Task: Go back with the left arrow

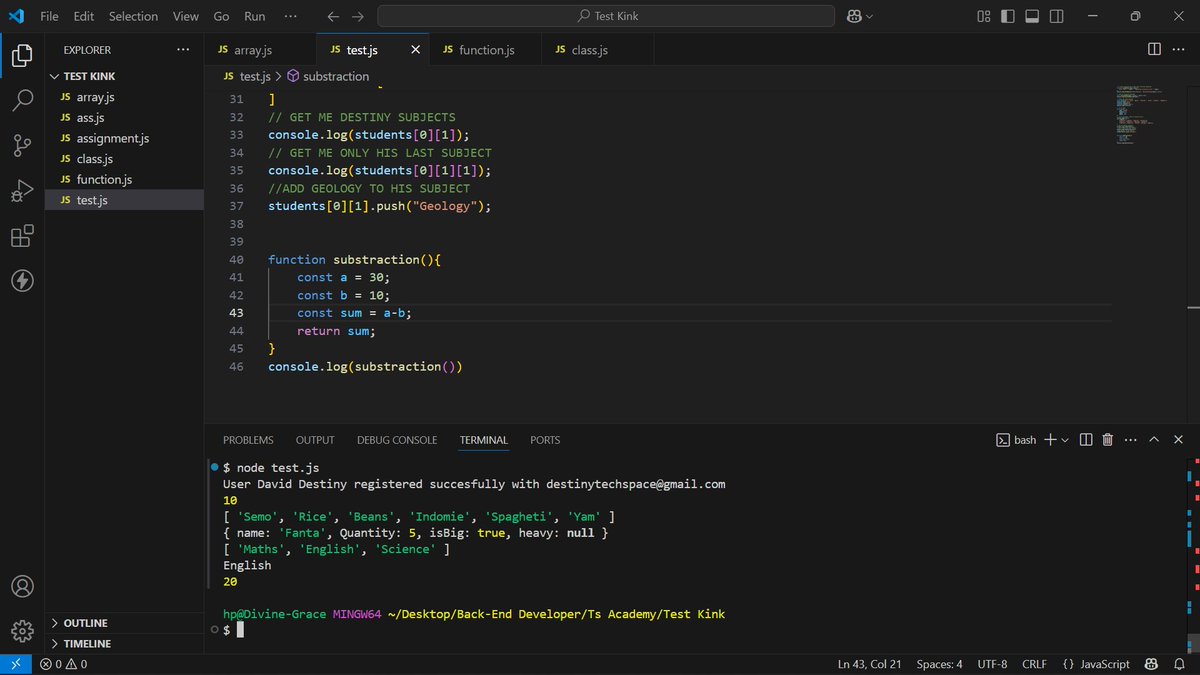Action: pyautogui.click(x=333, y=16)
